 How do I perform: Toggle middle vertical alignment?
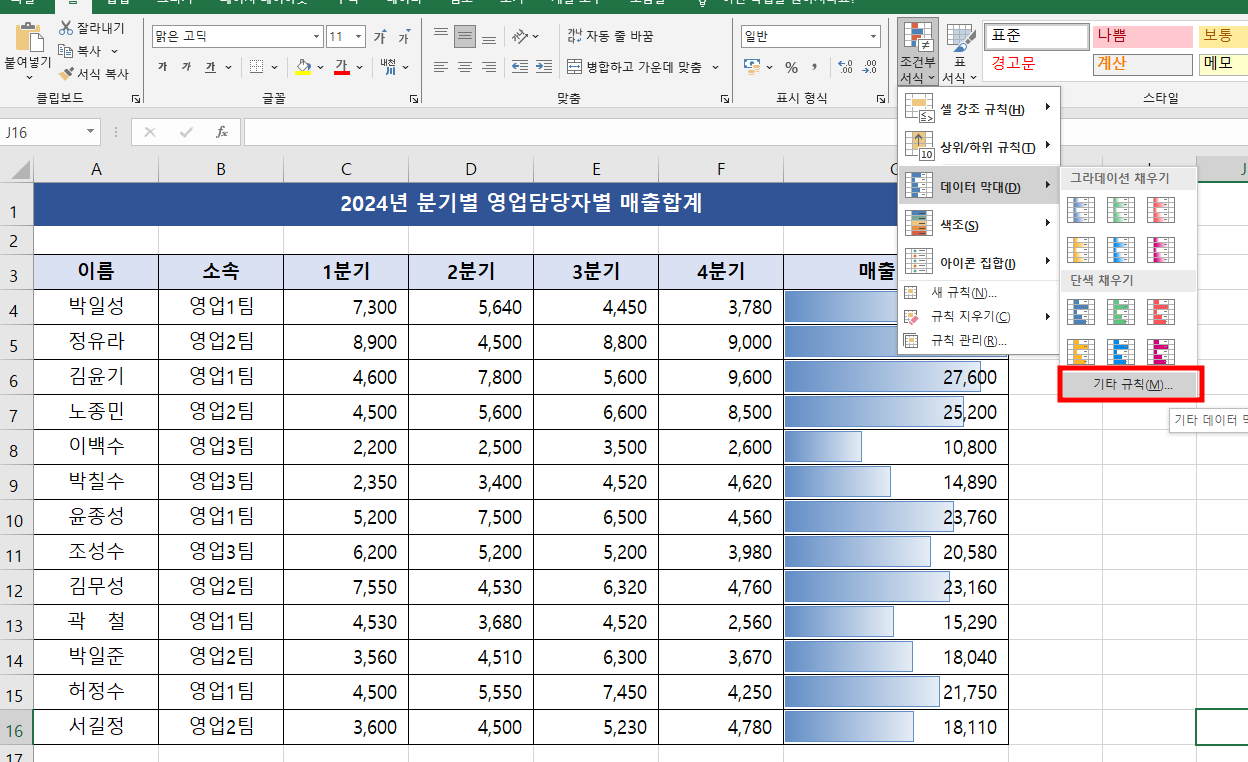pyautogui.click(x=465, y=37)
